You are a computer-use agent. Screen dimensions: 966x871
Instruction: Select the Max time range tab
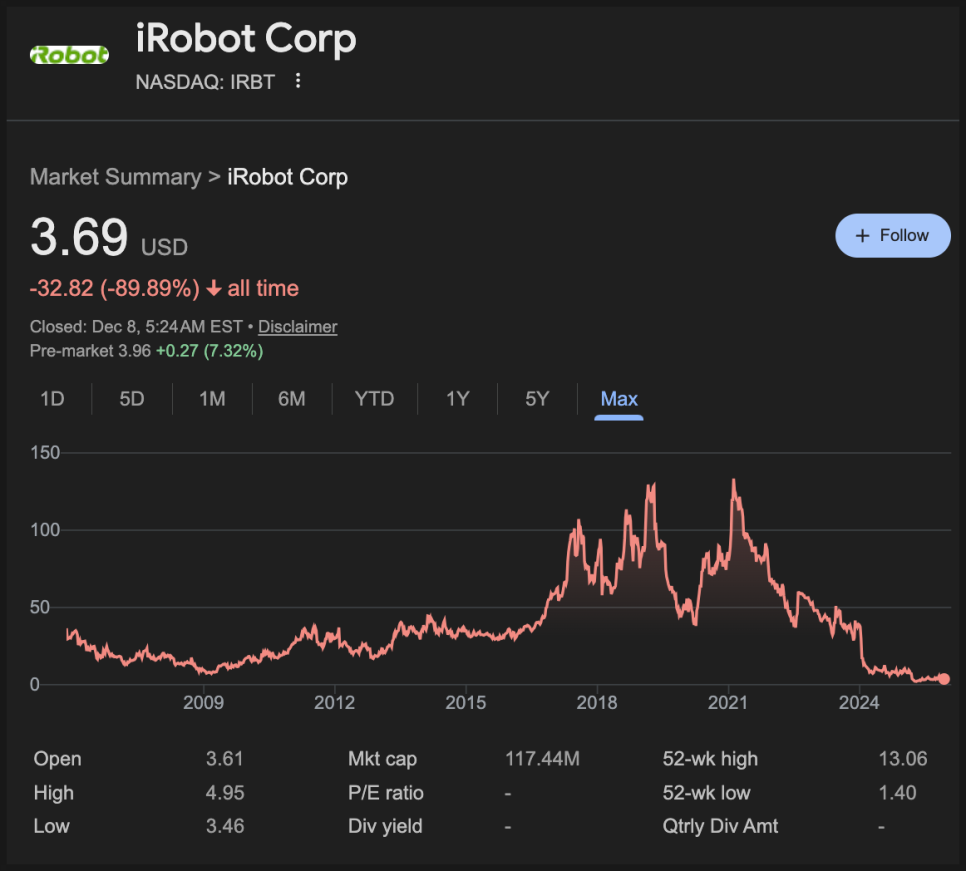pyautogui.click(x=619, y=399)
